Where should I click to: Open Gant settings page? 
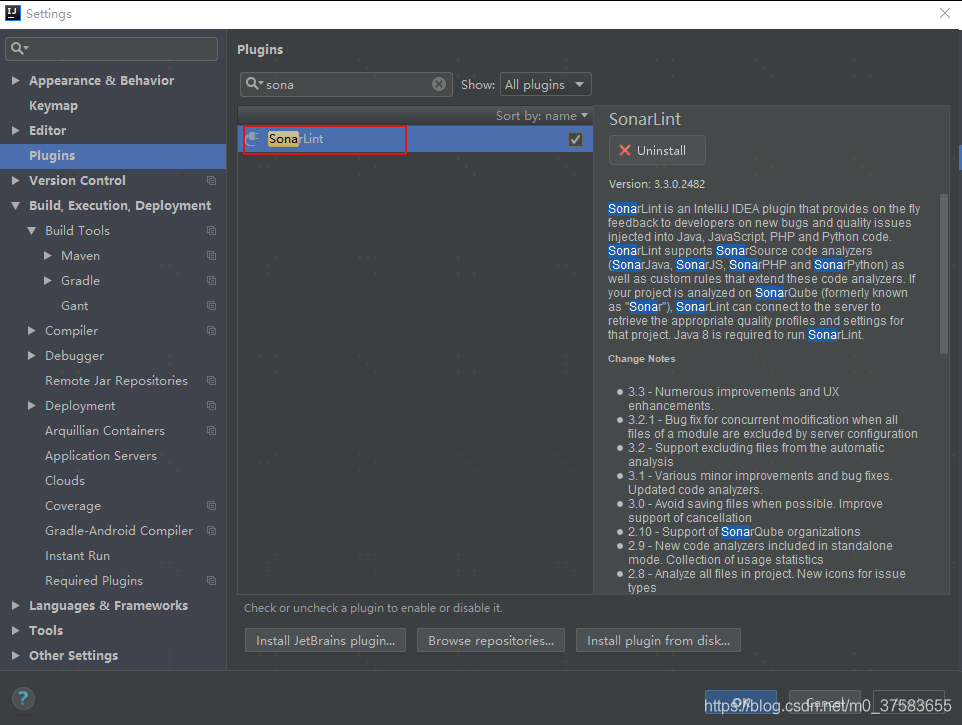click(74, 305)
